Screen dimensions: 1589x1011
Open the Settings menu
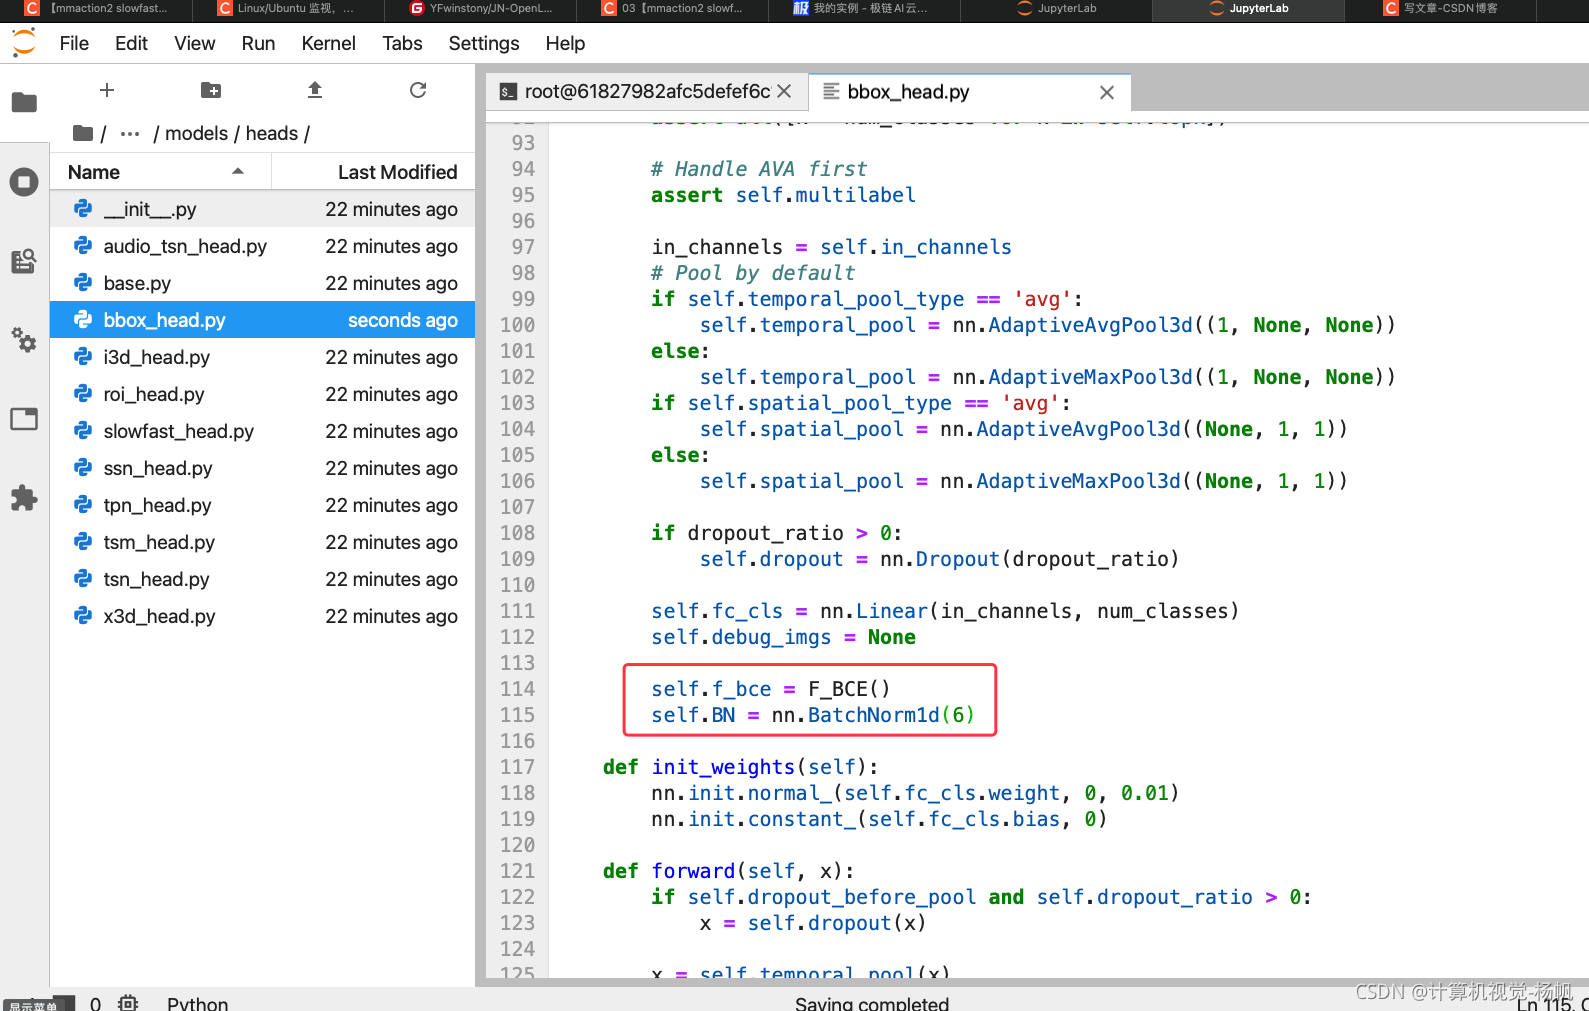(x=484, y=43)
